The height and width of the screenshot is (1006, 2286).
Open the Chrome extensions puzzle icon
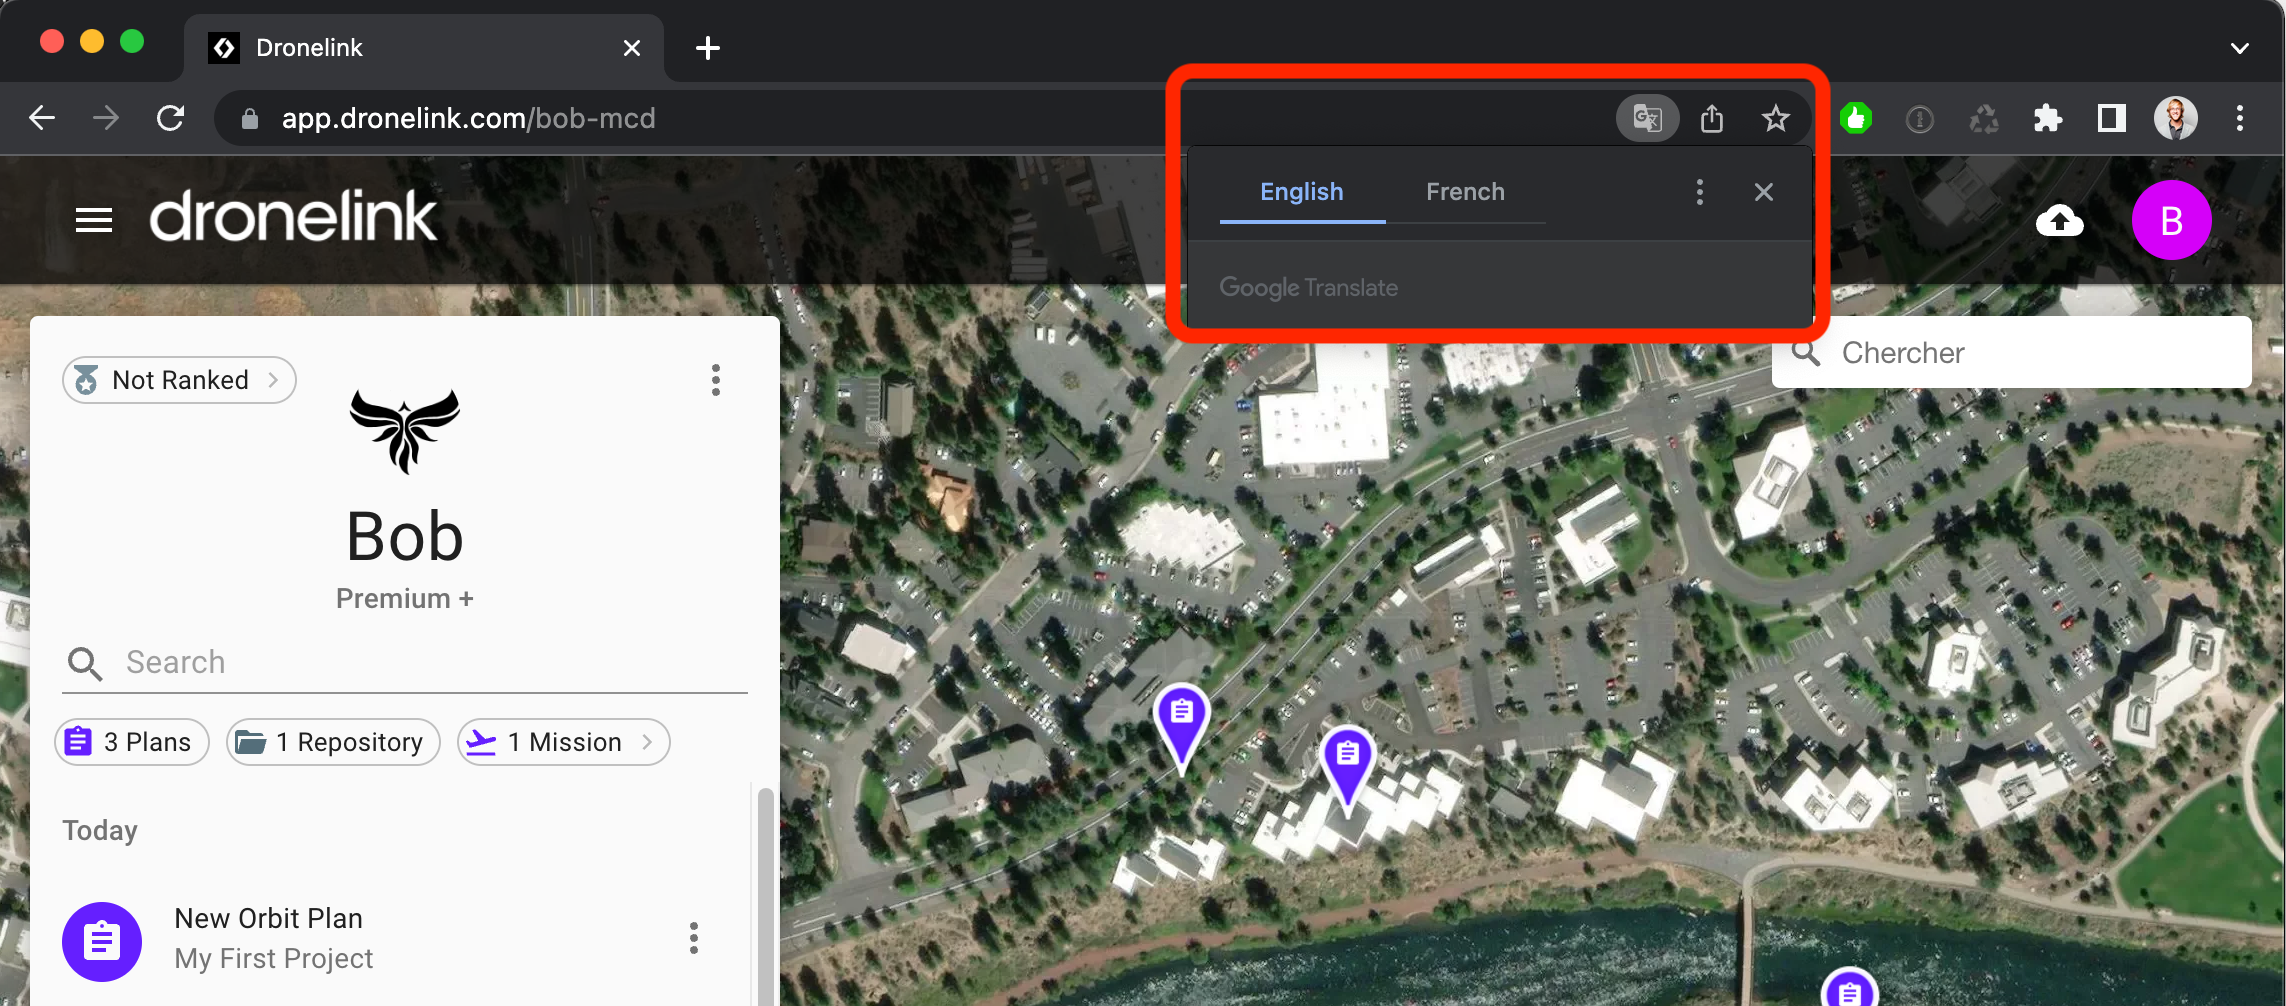(2047, 119)
